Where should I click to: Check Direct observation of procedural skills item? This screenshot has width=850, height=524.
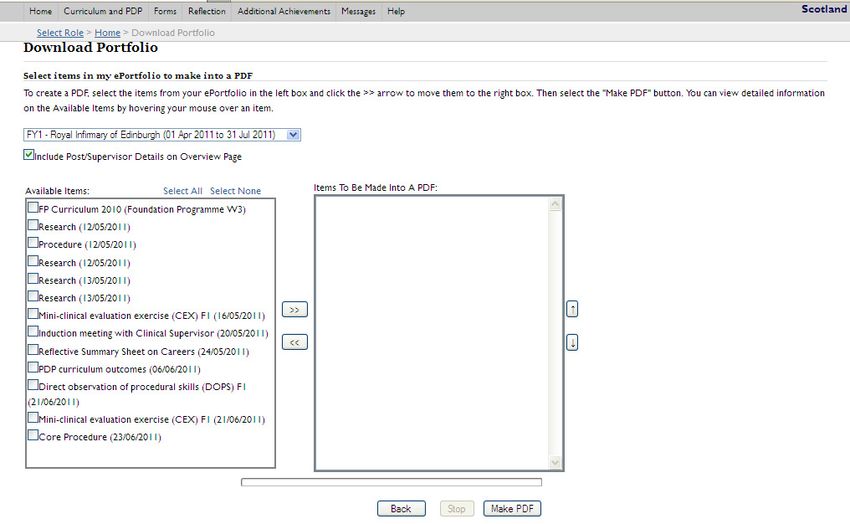pyautogui.click(x=33, y=385)
